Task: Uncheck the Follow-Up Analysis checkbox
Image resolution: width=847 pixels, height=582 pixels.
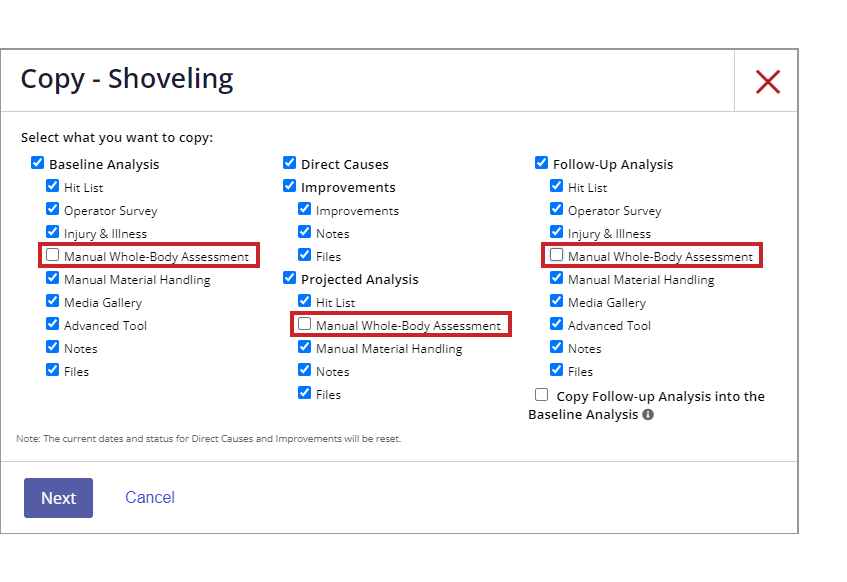Action: coord(541,163)
